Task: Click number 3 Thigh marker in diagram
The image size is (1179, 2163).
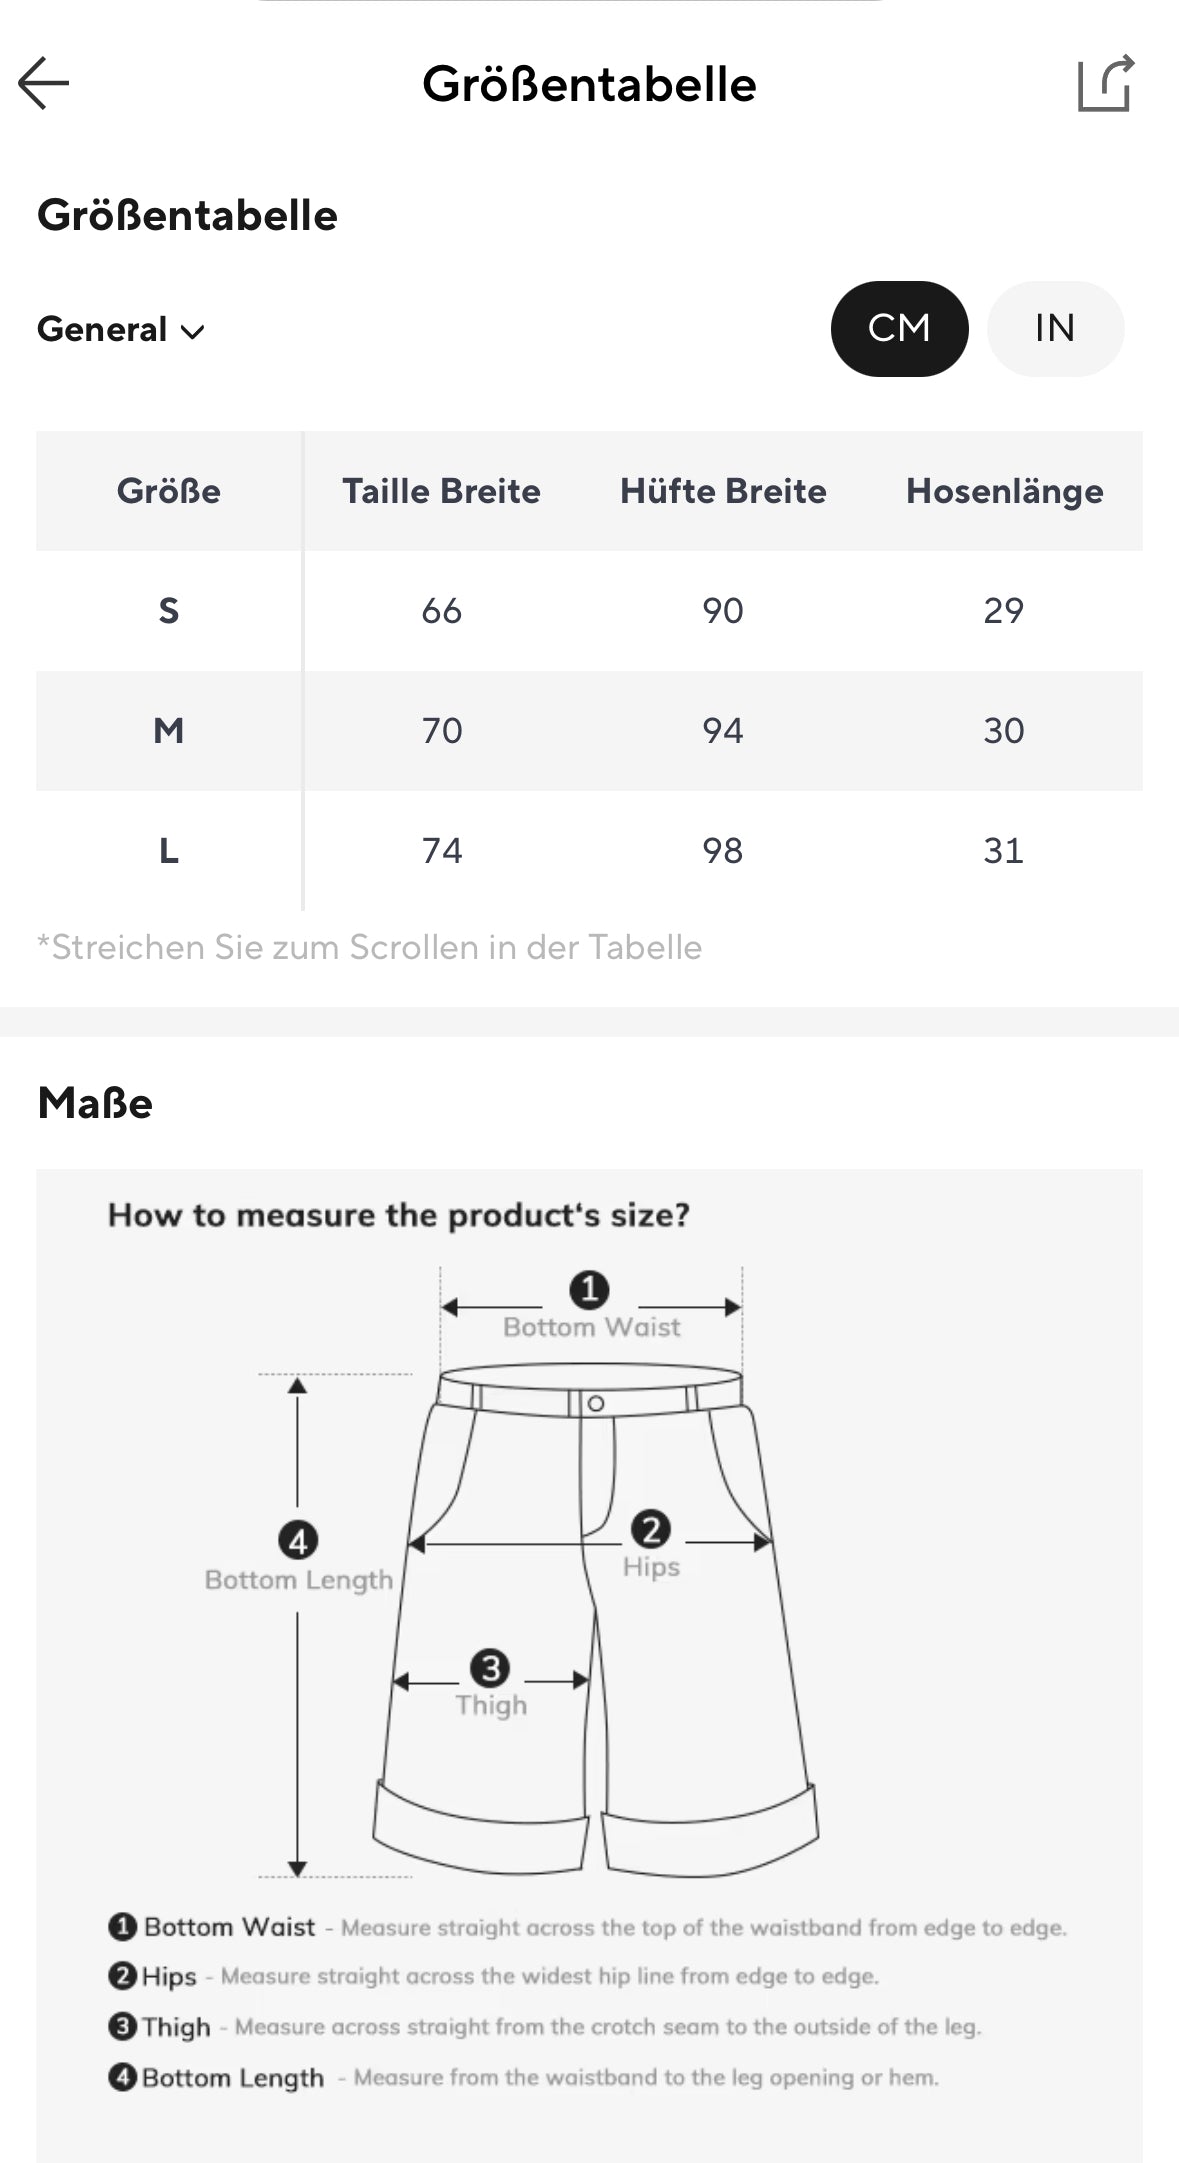Action: (x=490, y=1667)
